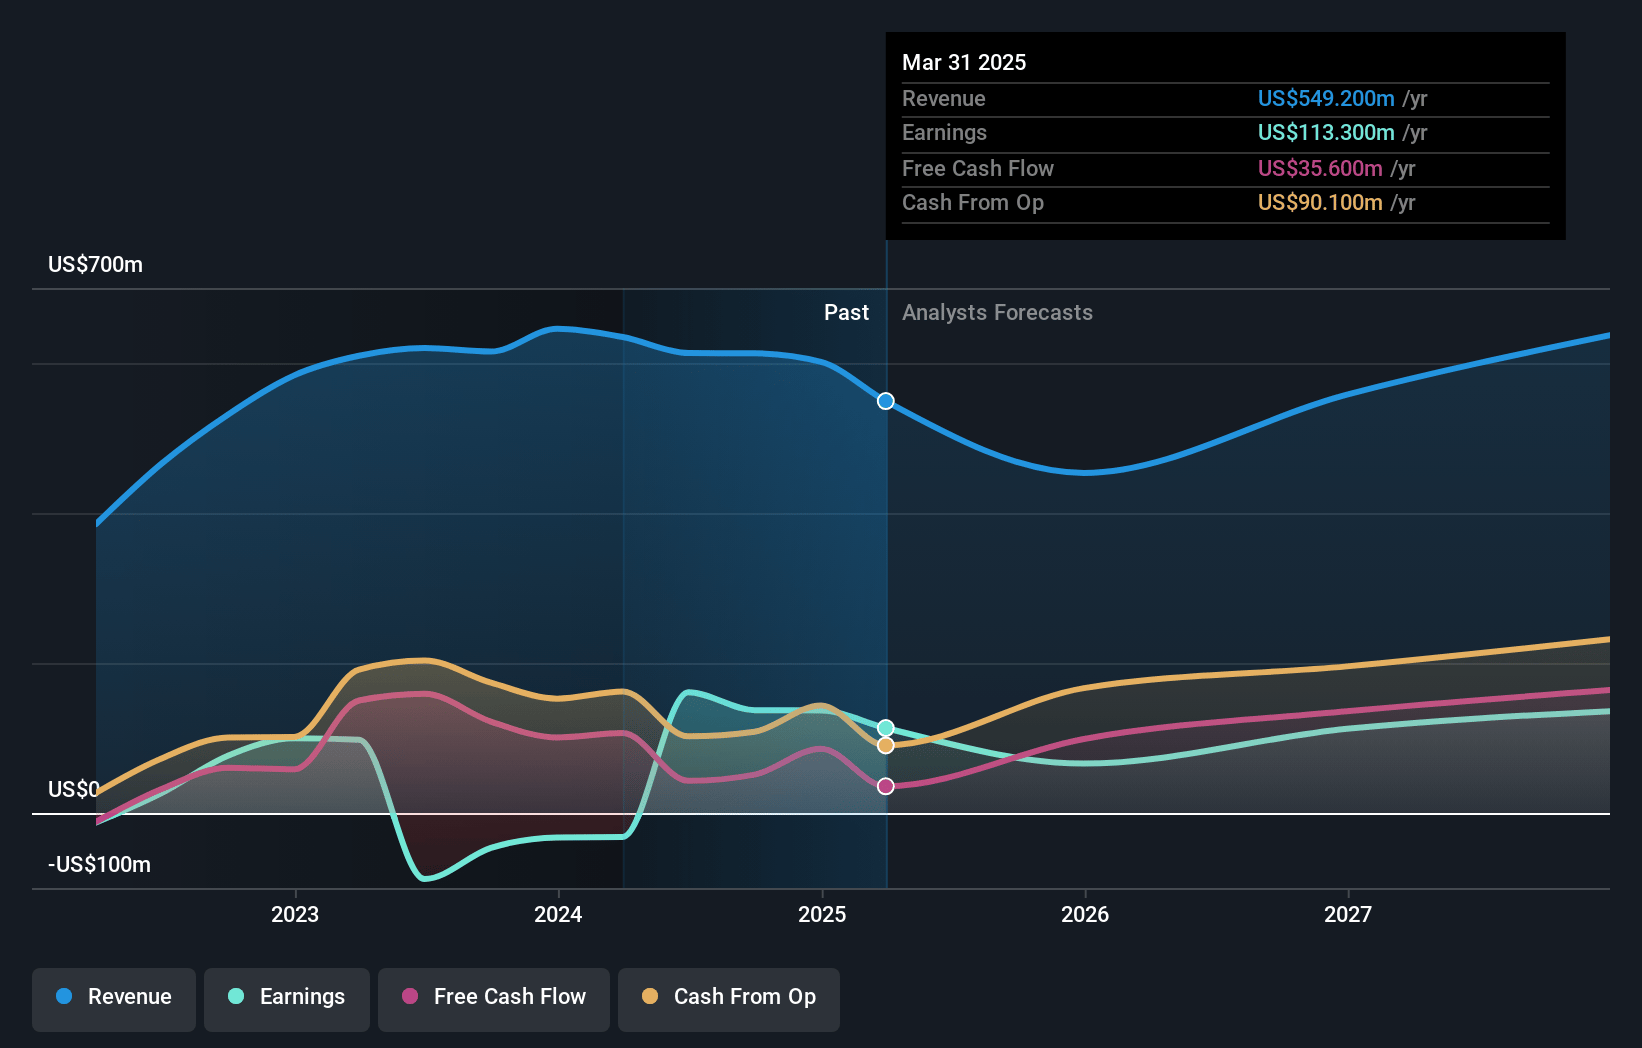Image resolution: width=1642 pixels, height=1048 pixels.
Task: Toggle the Free Cash Flow legend button
Action: click(x=494, y=999)
